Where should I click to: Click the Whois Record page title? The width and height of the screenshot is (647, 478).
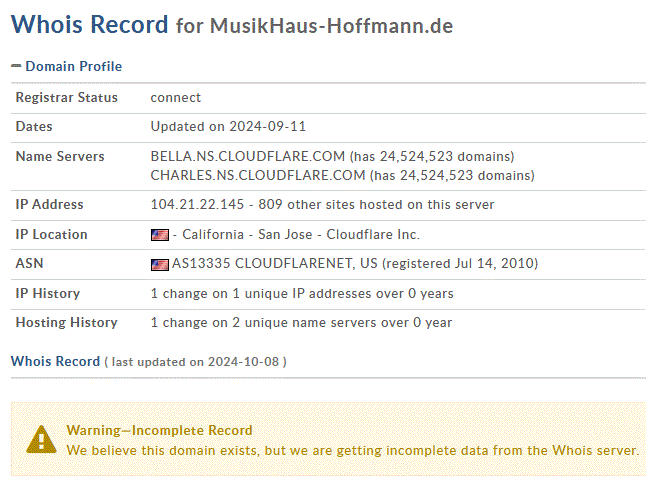(x=90, y=24)
